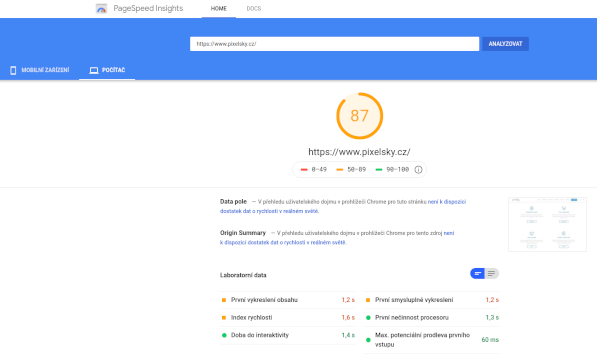Click the laptop computer icon
This screenshot has width=597, height=360.
tap(94, 70)
